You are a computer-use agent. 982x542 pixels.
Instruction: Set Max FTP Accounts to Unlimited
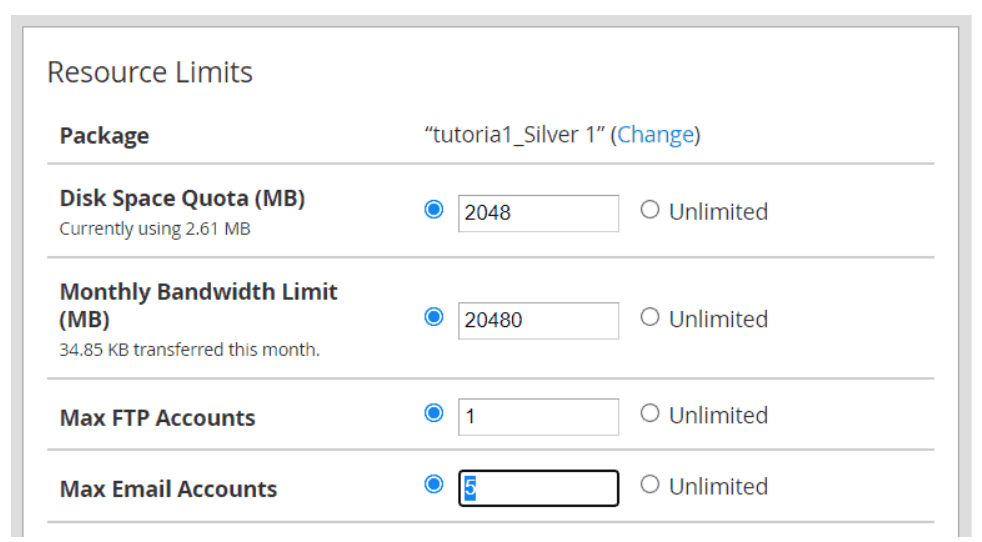[650, 413]
